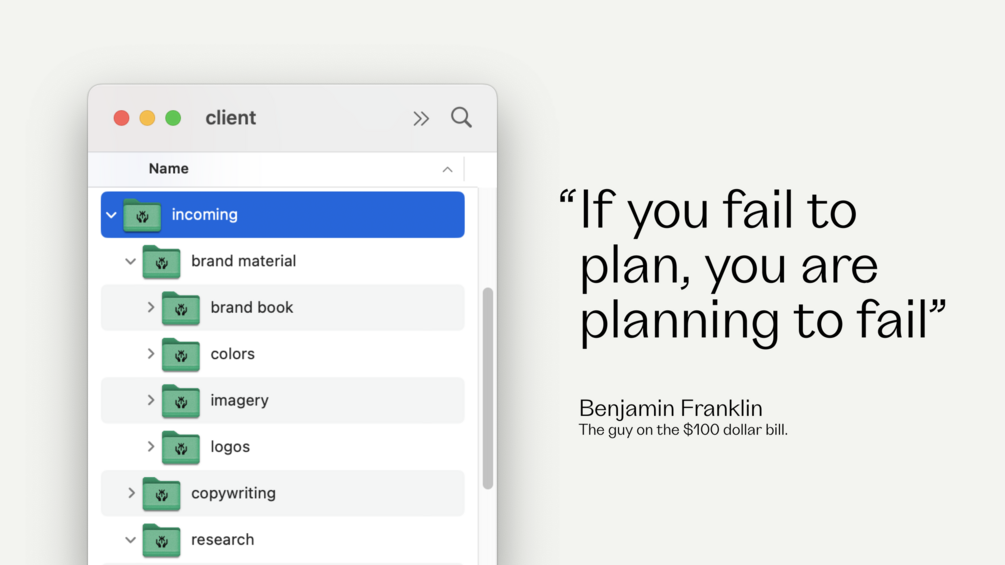Click the search magnifier icon

(461, 117)
